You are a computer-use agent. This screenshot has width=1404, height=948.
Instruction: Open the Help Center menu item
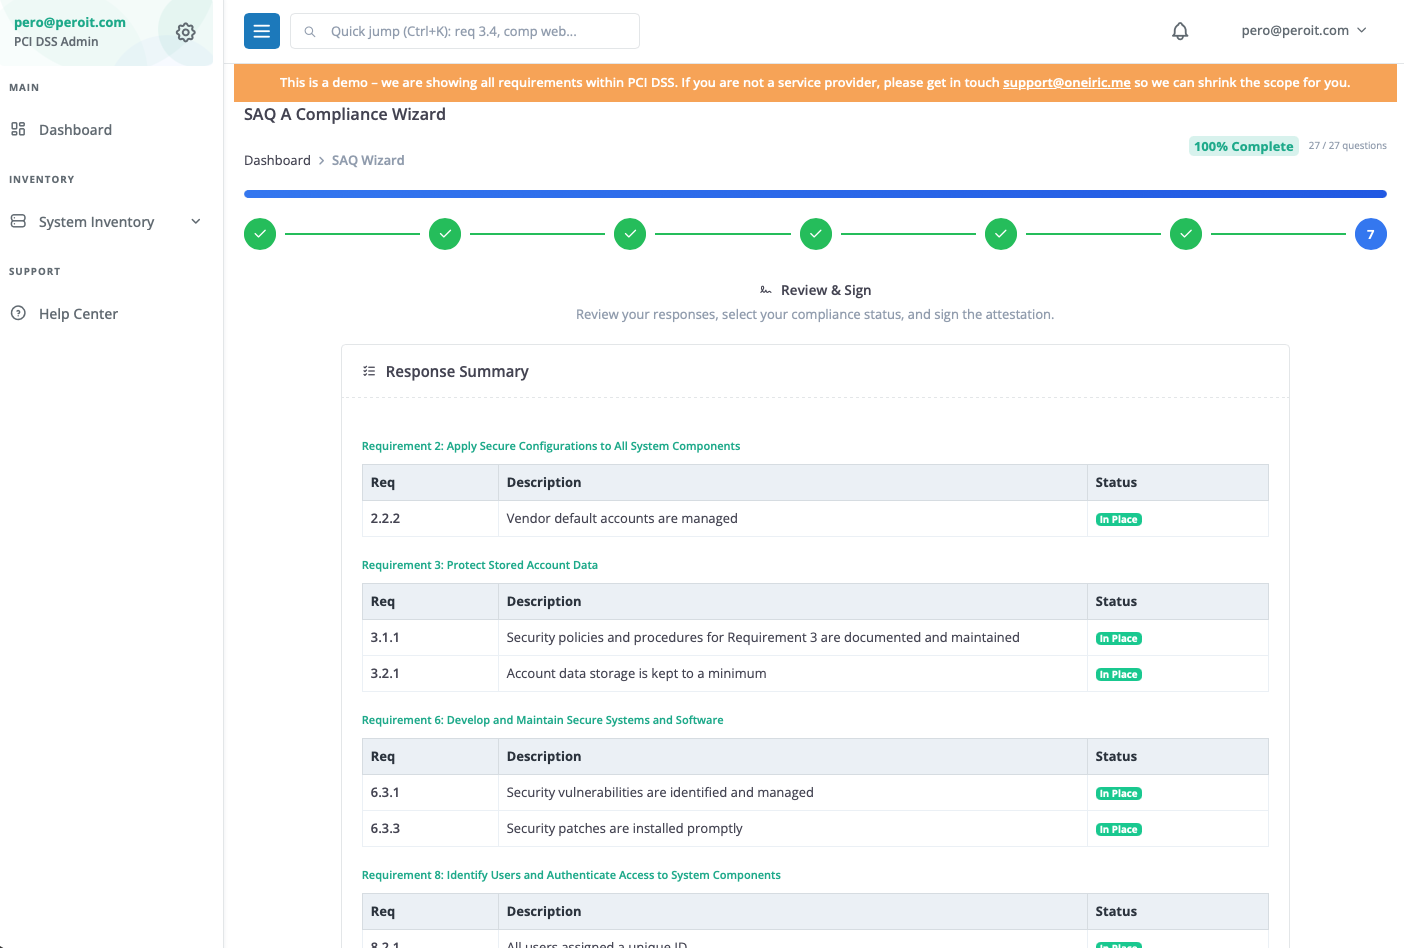tap(78, 314)
